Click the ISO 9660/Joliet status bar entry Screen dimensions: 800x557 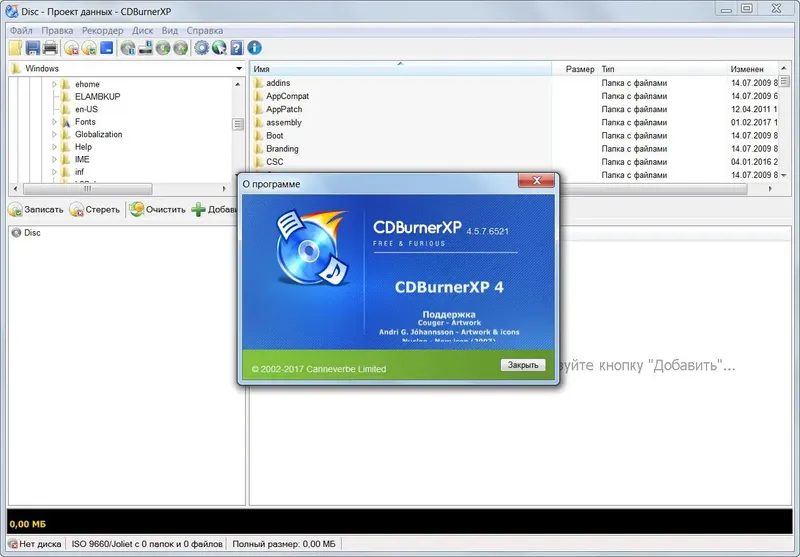[147, 544]
